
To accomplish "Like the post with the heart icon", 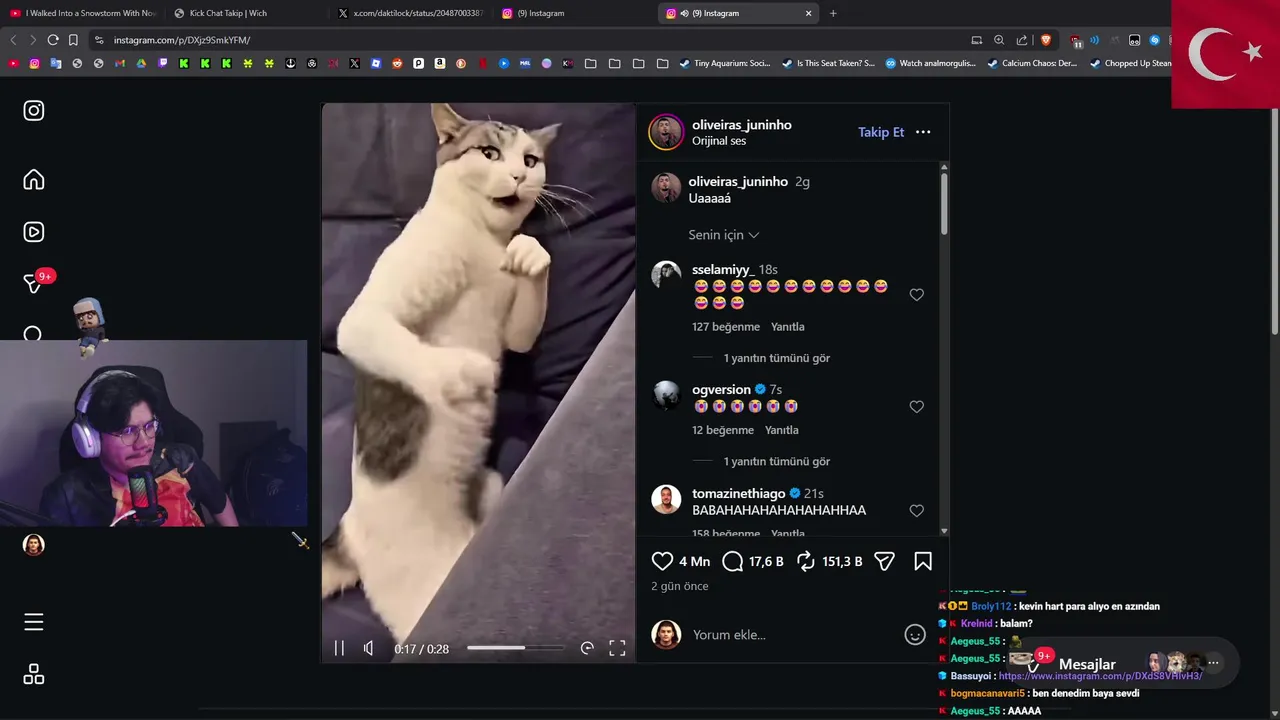I will coord(662,562).
